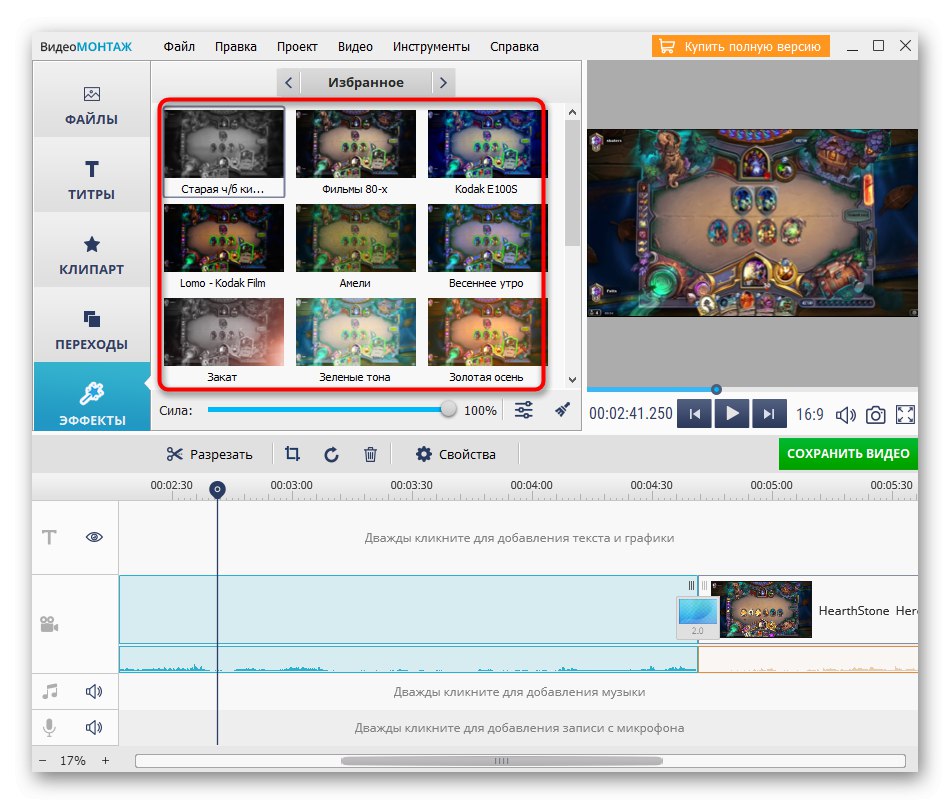Image resolution: width=950 pixels, height=804 pixels.
Task: Click the Разрезать scissors button
Action: coord(209,454)
